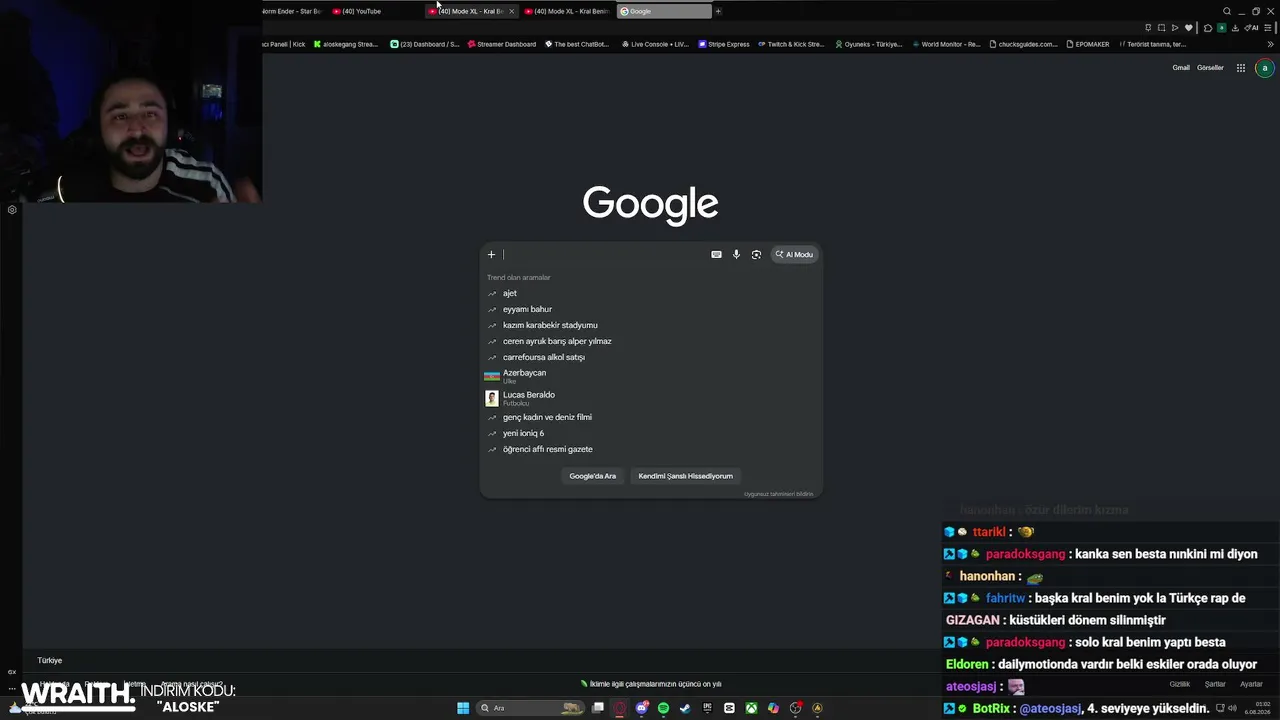Image resolution: width=1280 pixels, height=720 pixels.
Task: Open the Oyuneks - Türkiye bookmark
Action: (869, 44)
